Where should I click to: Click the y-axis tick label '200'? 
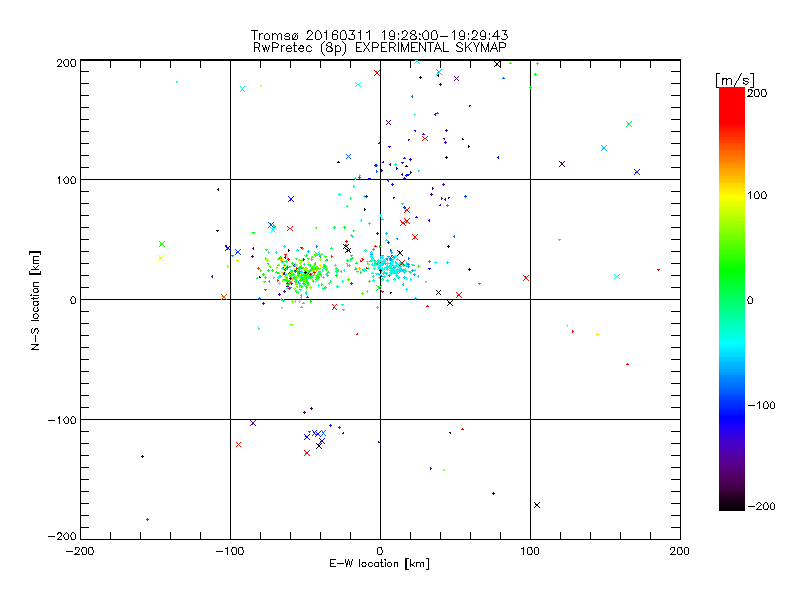tap(66, 63)
